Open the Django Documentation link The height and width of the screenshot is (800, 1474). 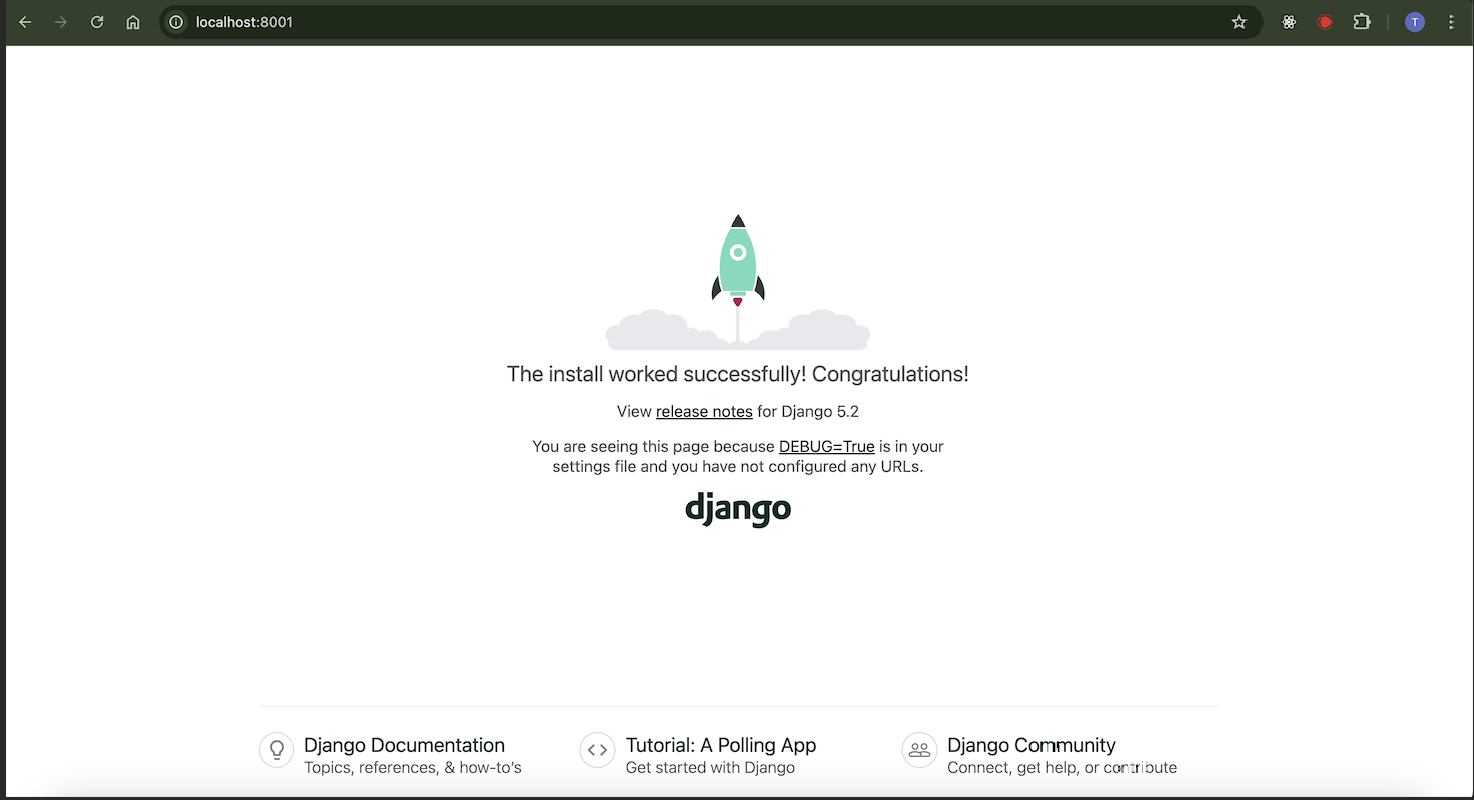click(x=404, y=745)
